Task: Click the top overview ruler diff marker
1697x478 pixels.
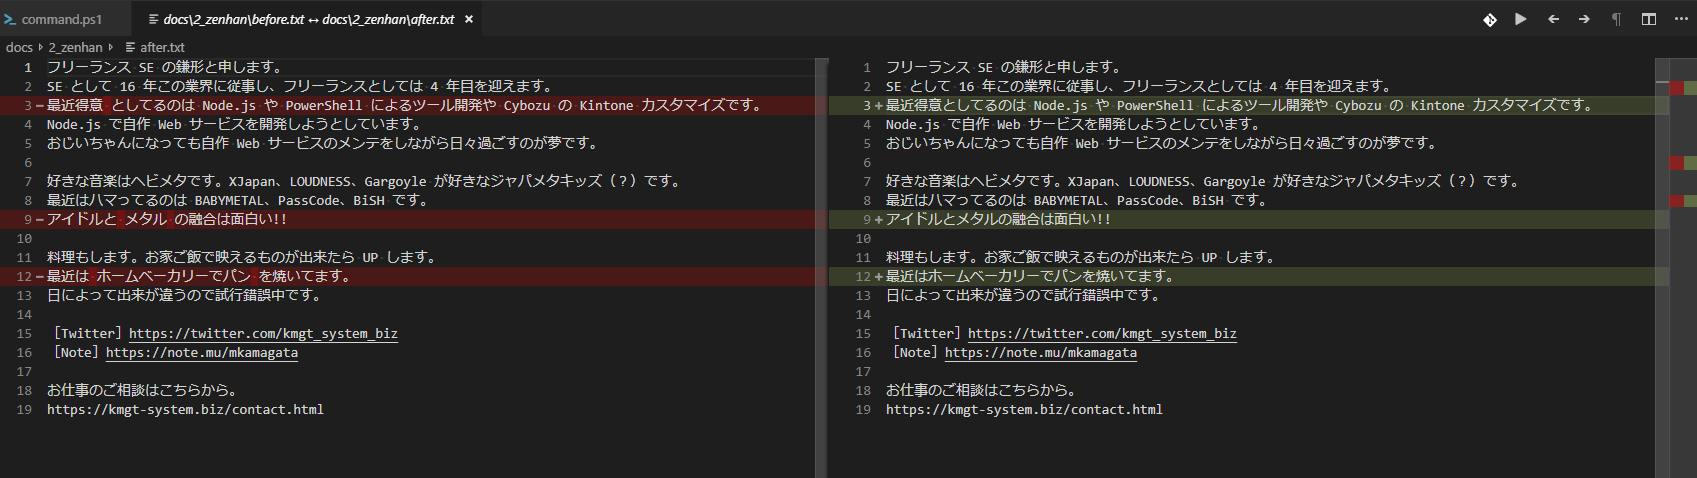Action: pyautogui.click(x=1683, y=88)
